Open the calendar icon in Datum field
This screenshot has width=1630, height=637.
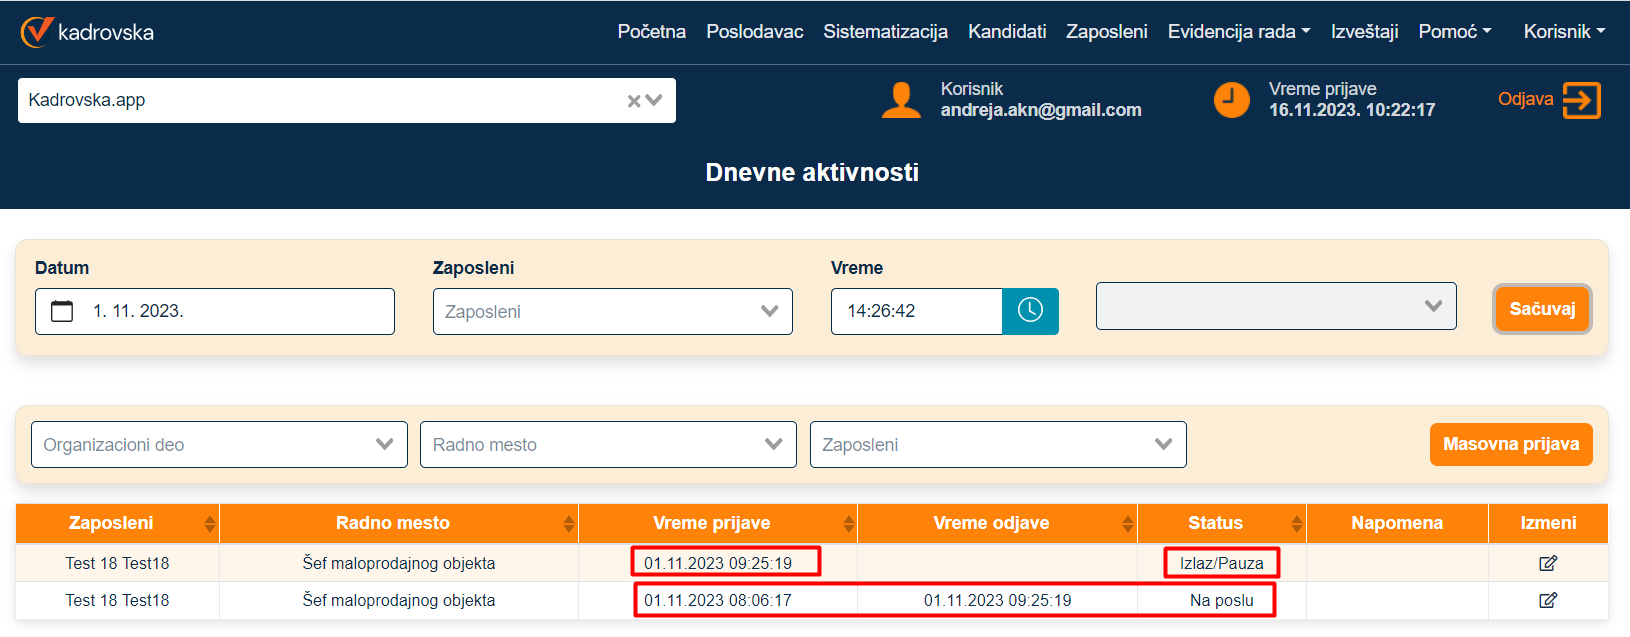pos(62,311)
